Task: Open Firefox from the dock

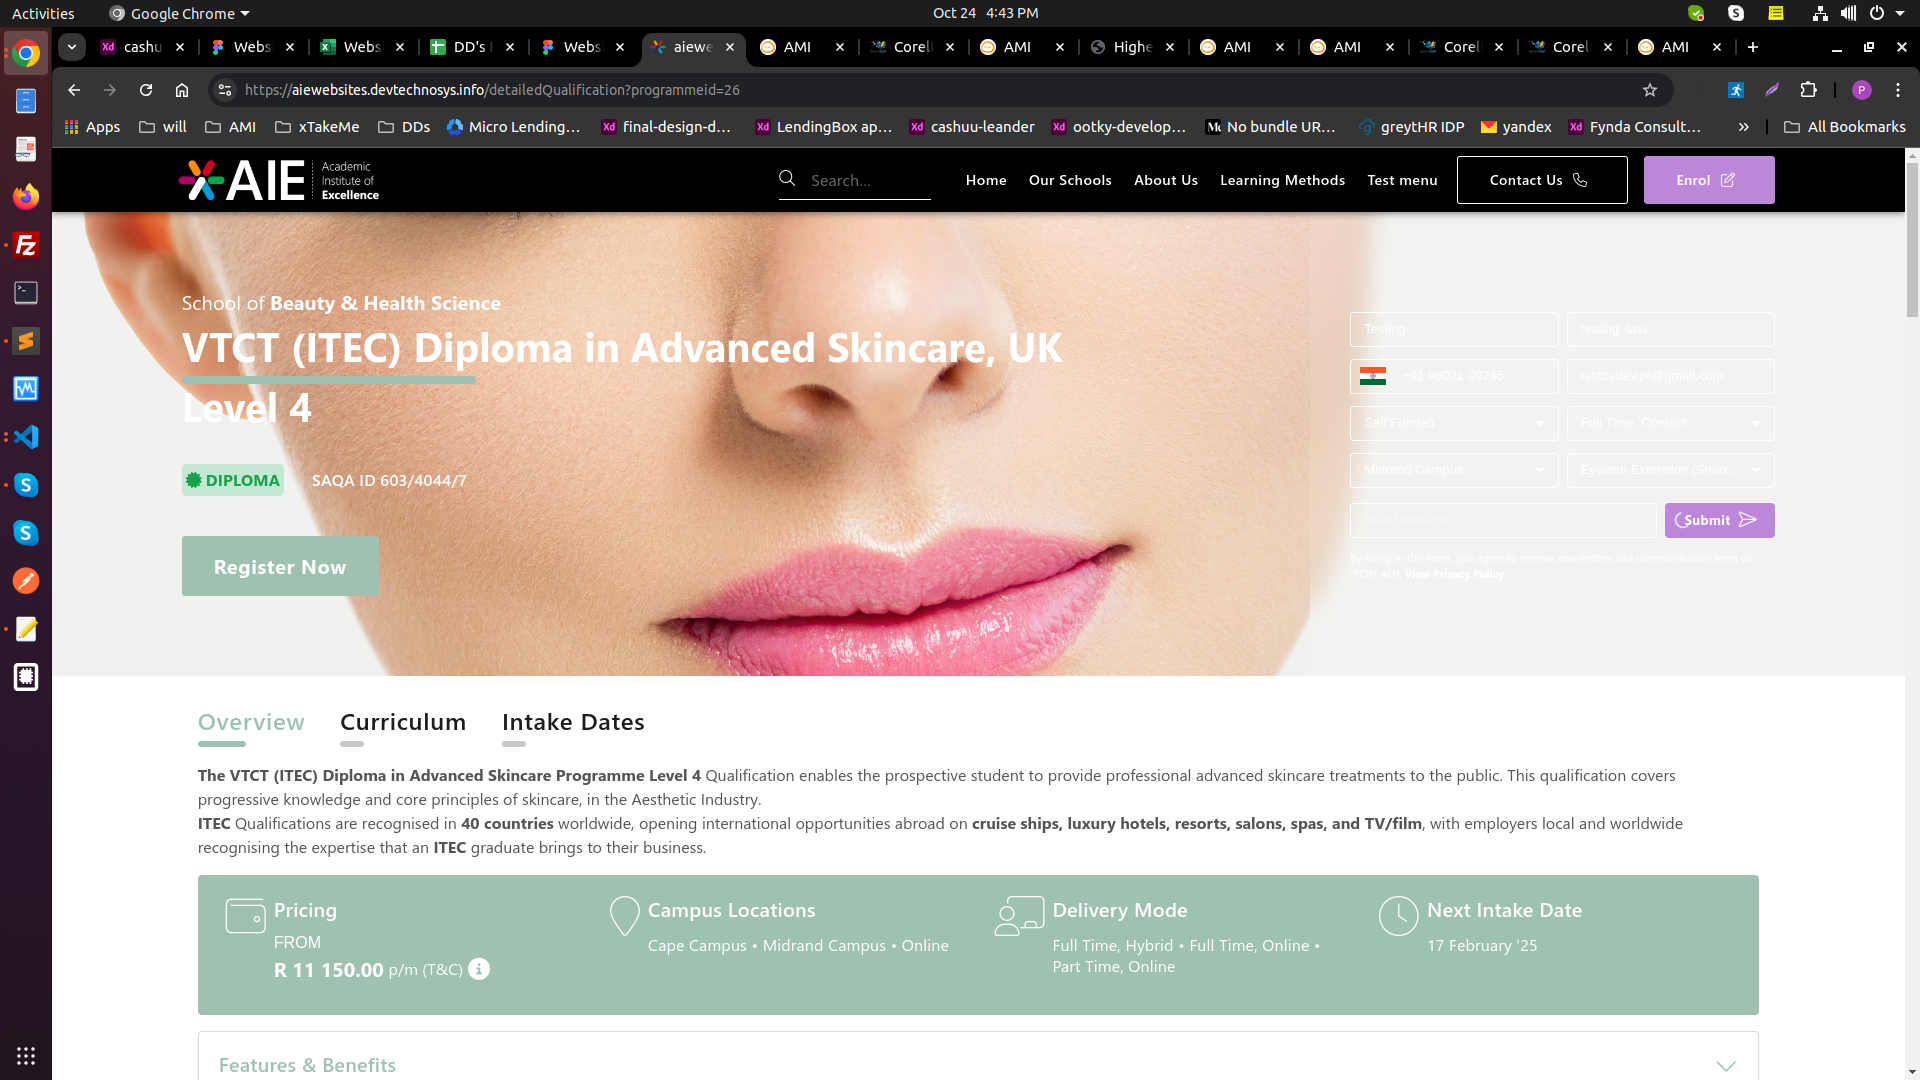Action: click(x=26, y=196)
